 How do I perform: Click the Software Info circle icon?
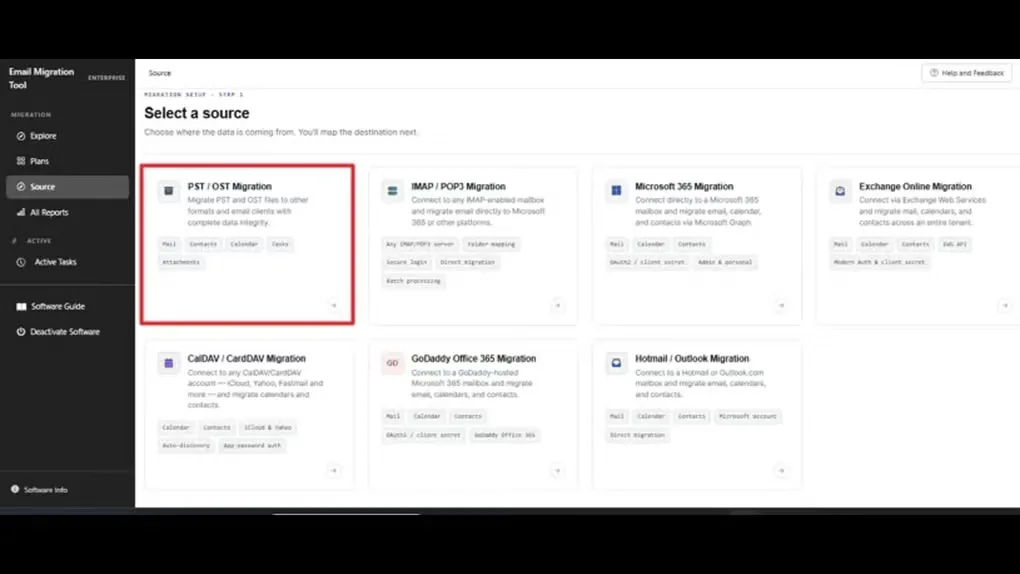15,489
